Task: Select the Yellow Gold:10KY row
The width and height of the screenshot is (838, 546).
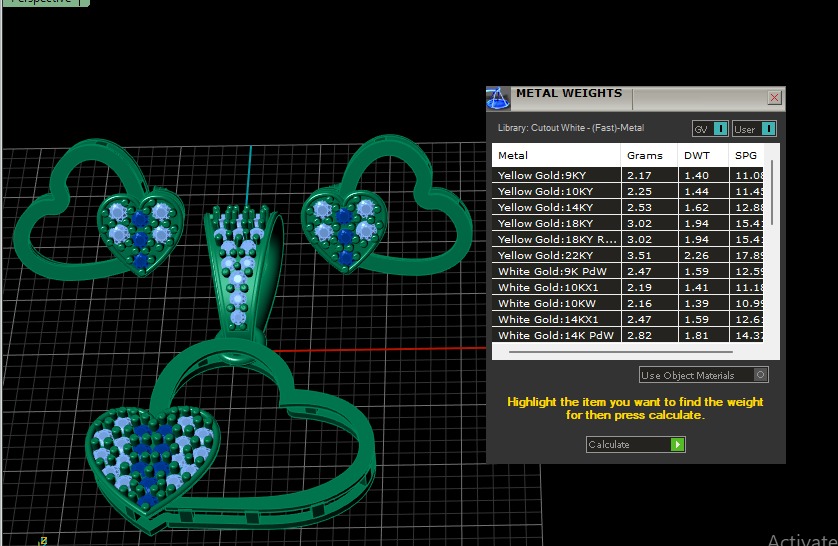Action: pos(627,191)
